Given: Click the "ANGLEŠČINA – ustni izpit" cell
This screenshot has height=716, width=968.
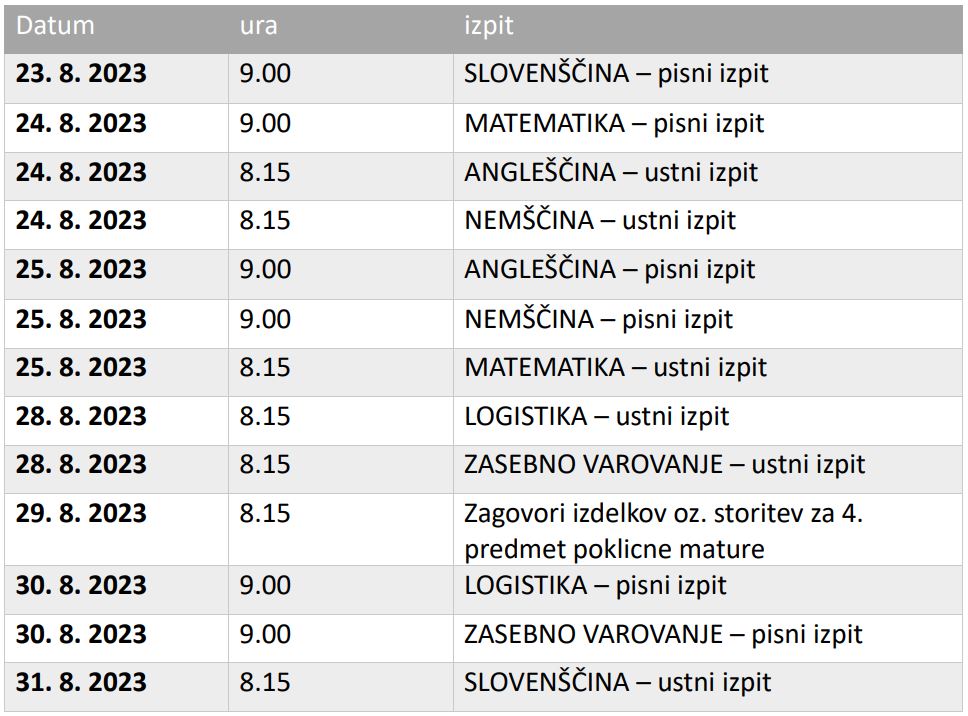Looking at the screenshot, I should pyautogui.click(x=611, y=172).
